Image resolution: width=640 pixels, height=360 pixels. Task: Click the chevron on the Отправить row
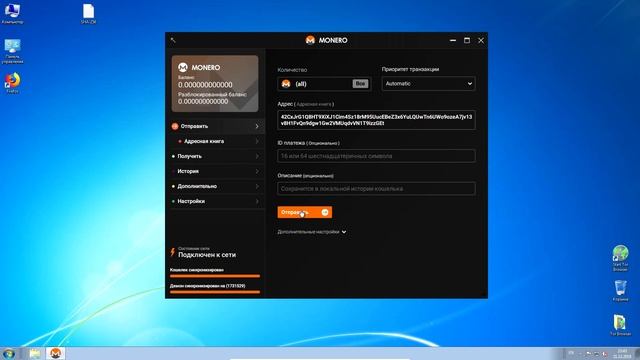[257, 127]
